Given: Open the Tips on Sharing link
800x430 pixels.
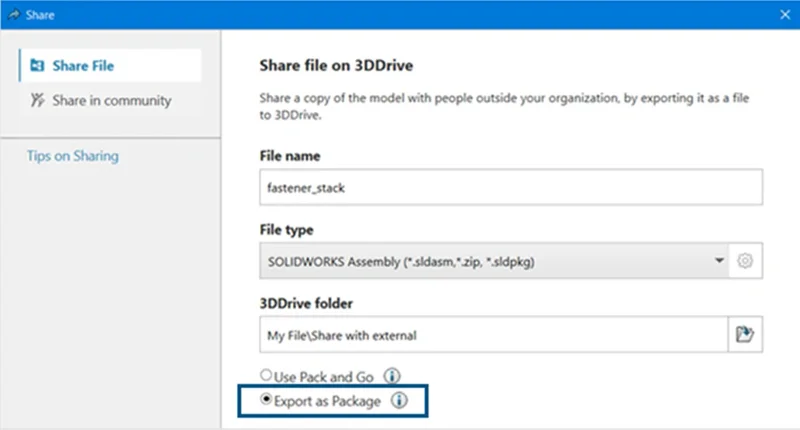Looking at the screenshot, I should click(x=72, y=156).
